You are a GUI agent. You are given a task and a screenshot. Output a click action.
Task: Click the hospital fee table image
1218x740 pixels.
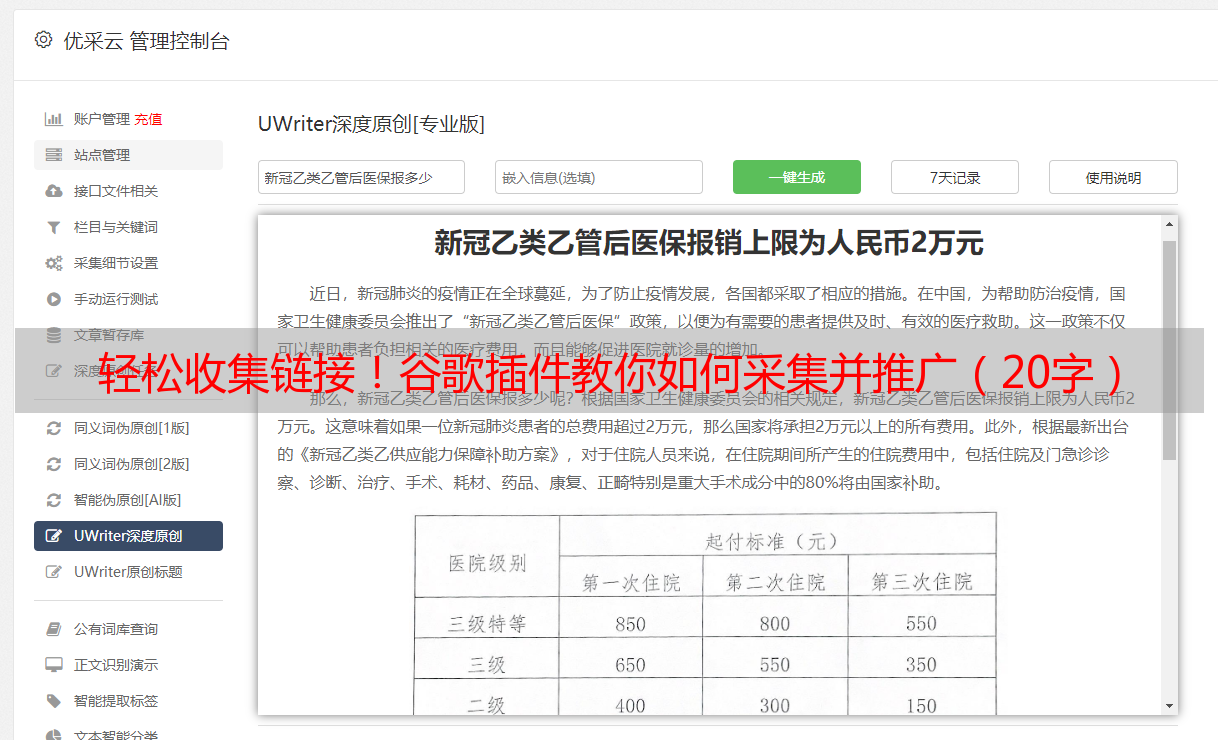point(706,613)
